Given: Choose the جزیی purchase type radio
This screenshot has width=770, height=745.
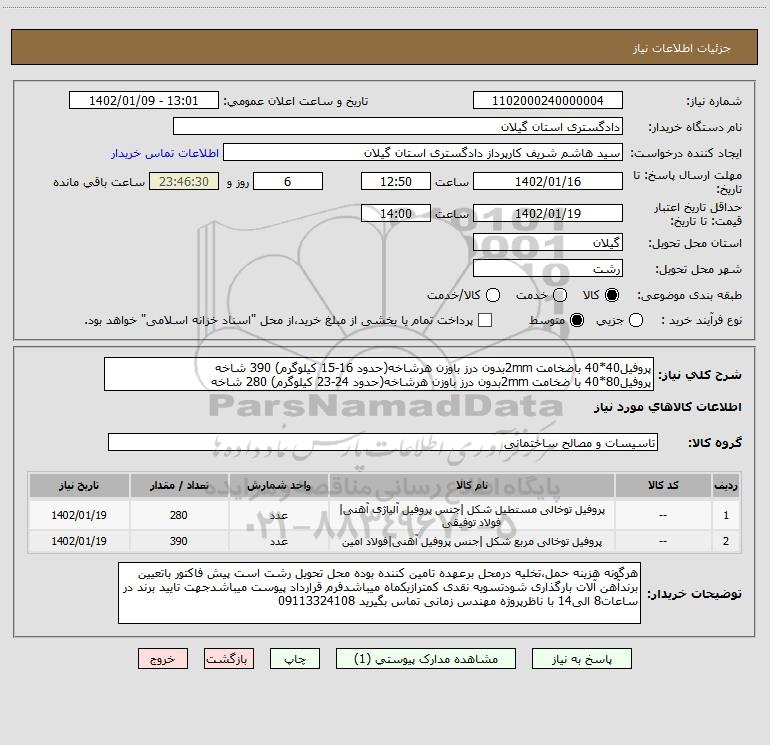Looking at the screenshot, I should pos(636,320).
